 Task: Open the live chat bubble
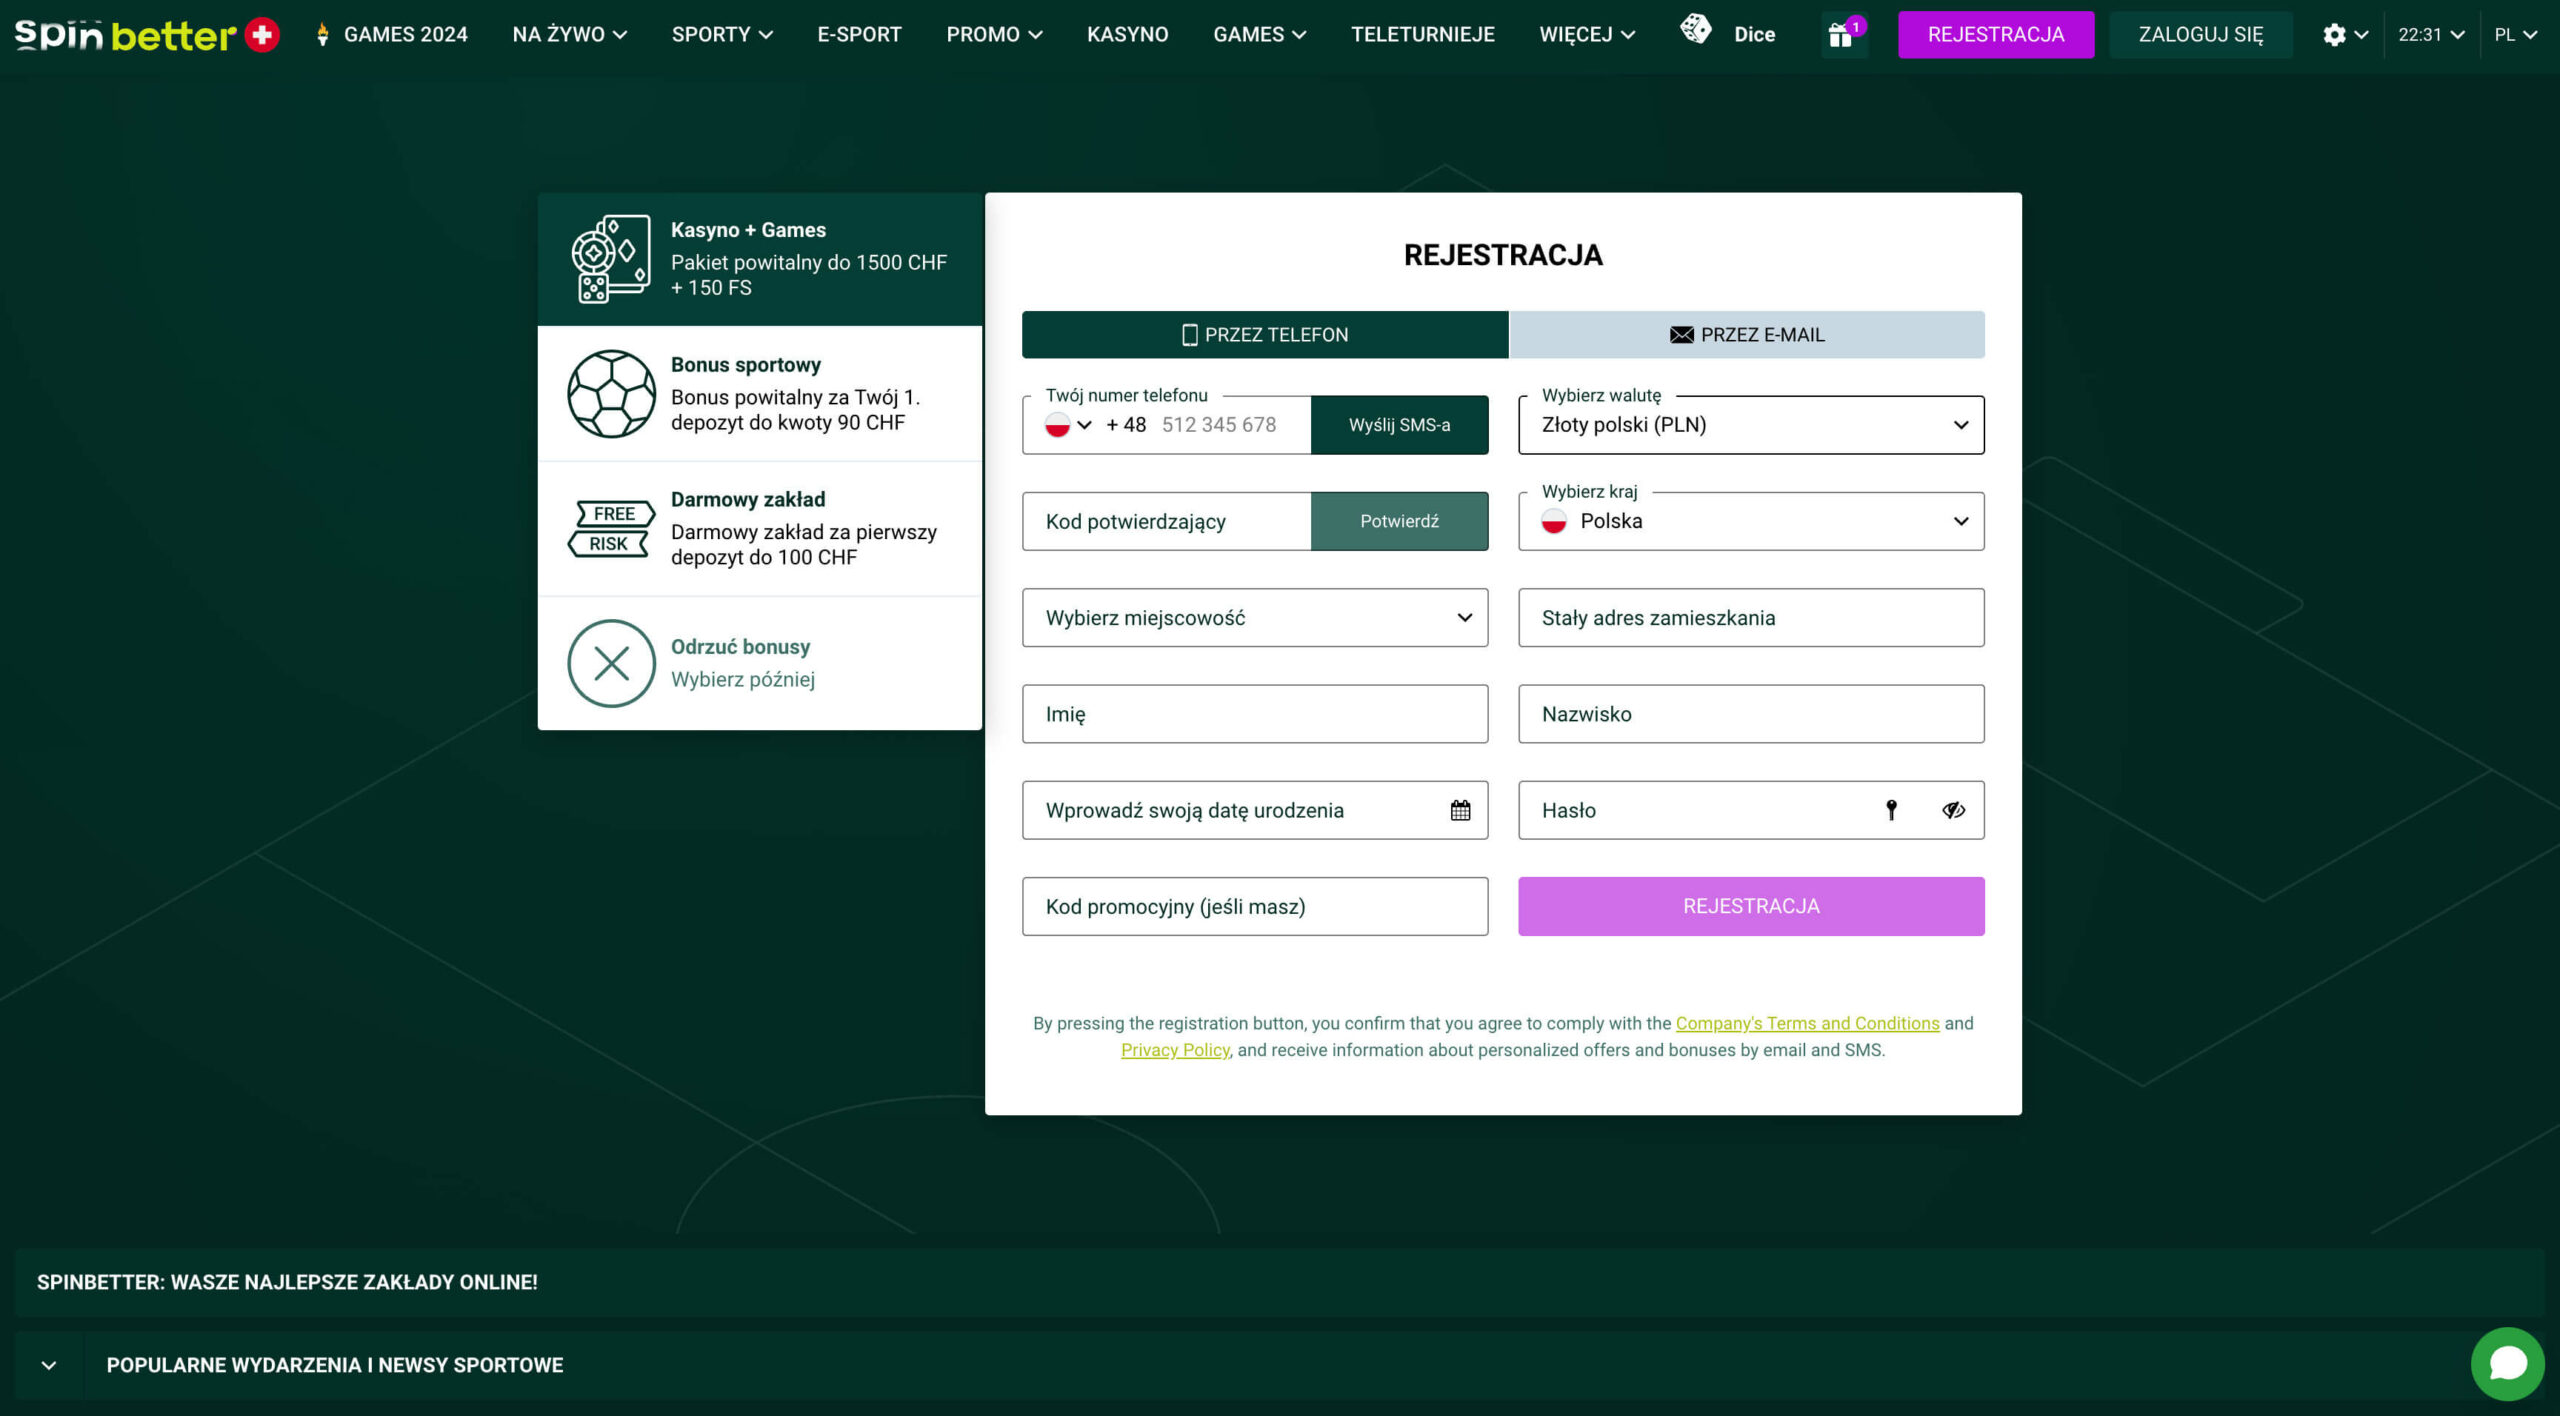point(2507,1362)
